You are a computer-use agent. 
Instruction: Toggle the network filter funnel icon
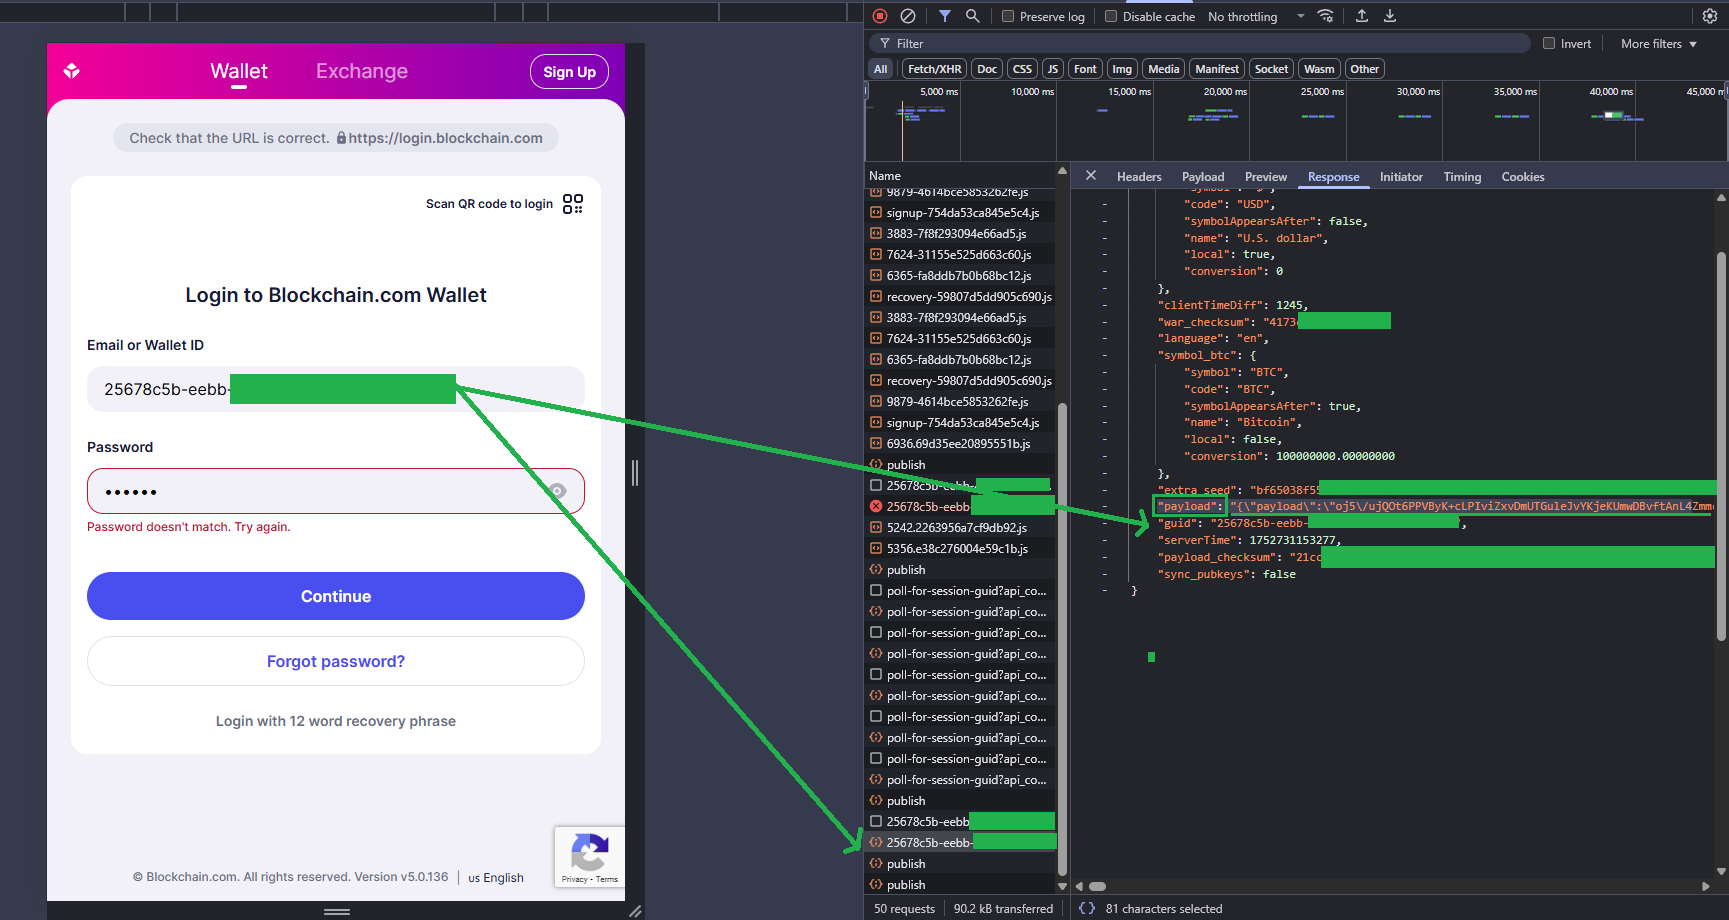pyautogui.click(x=945, y=16)
